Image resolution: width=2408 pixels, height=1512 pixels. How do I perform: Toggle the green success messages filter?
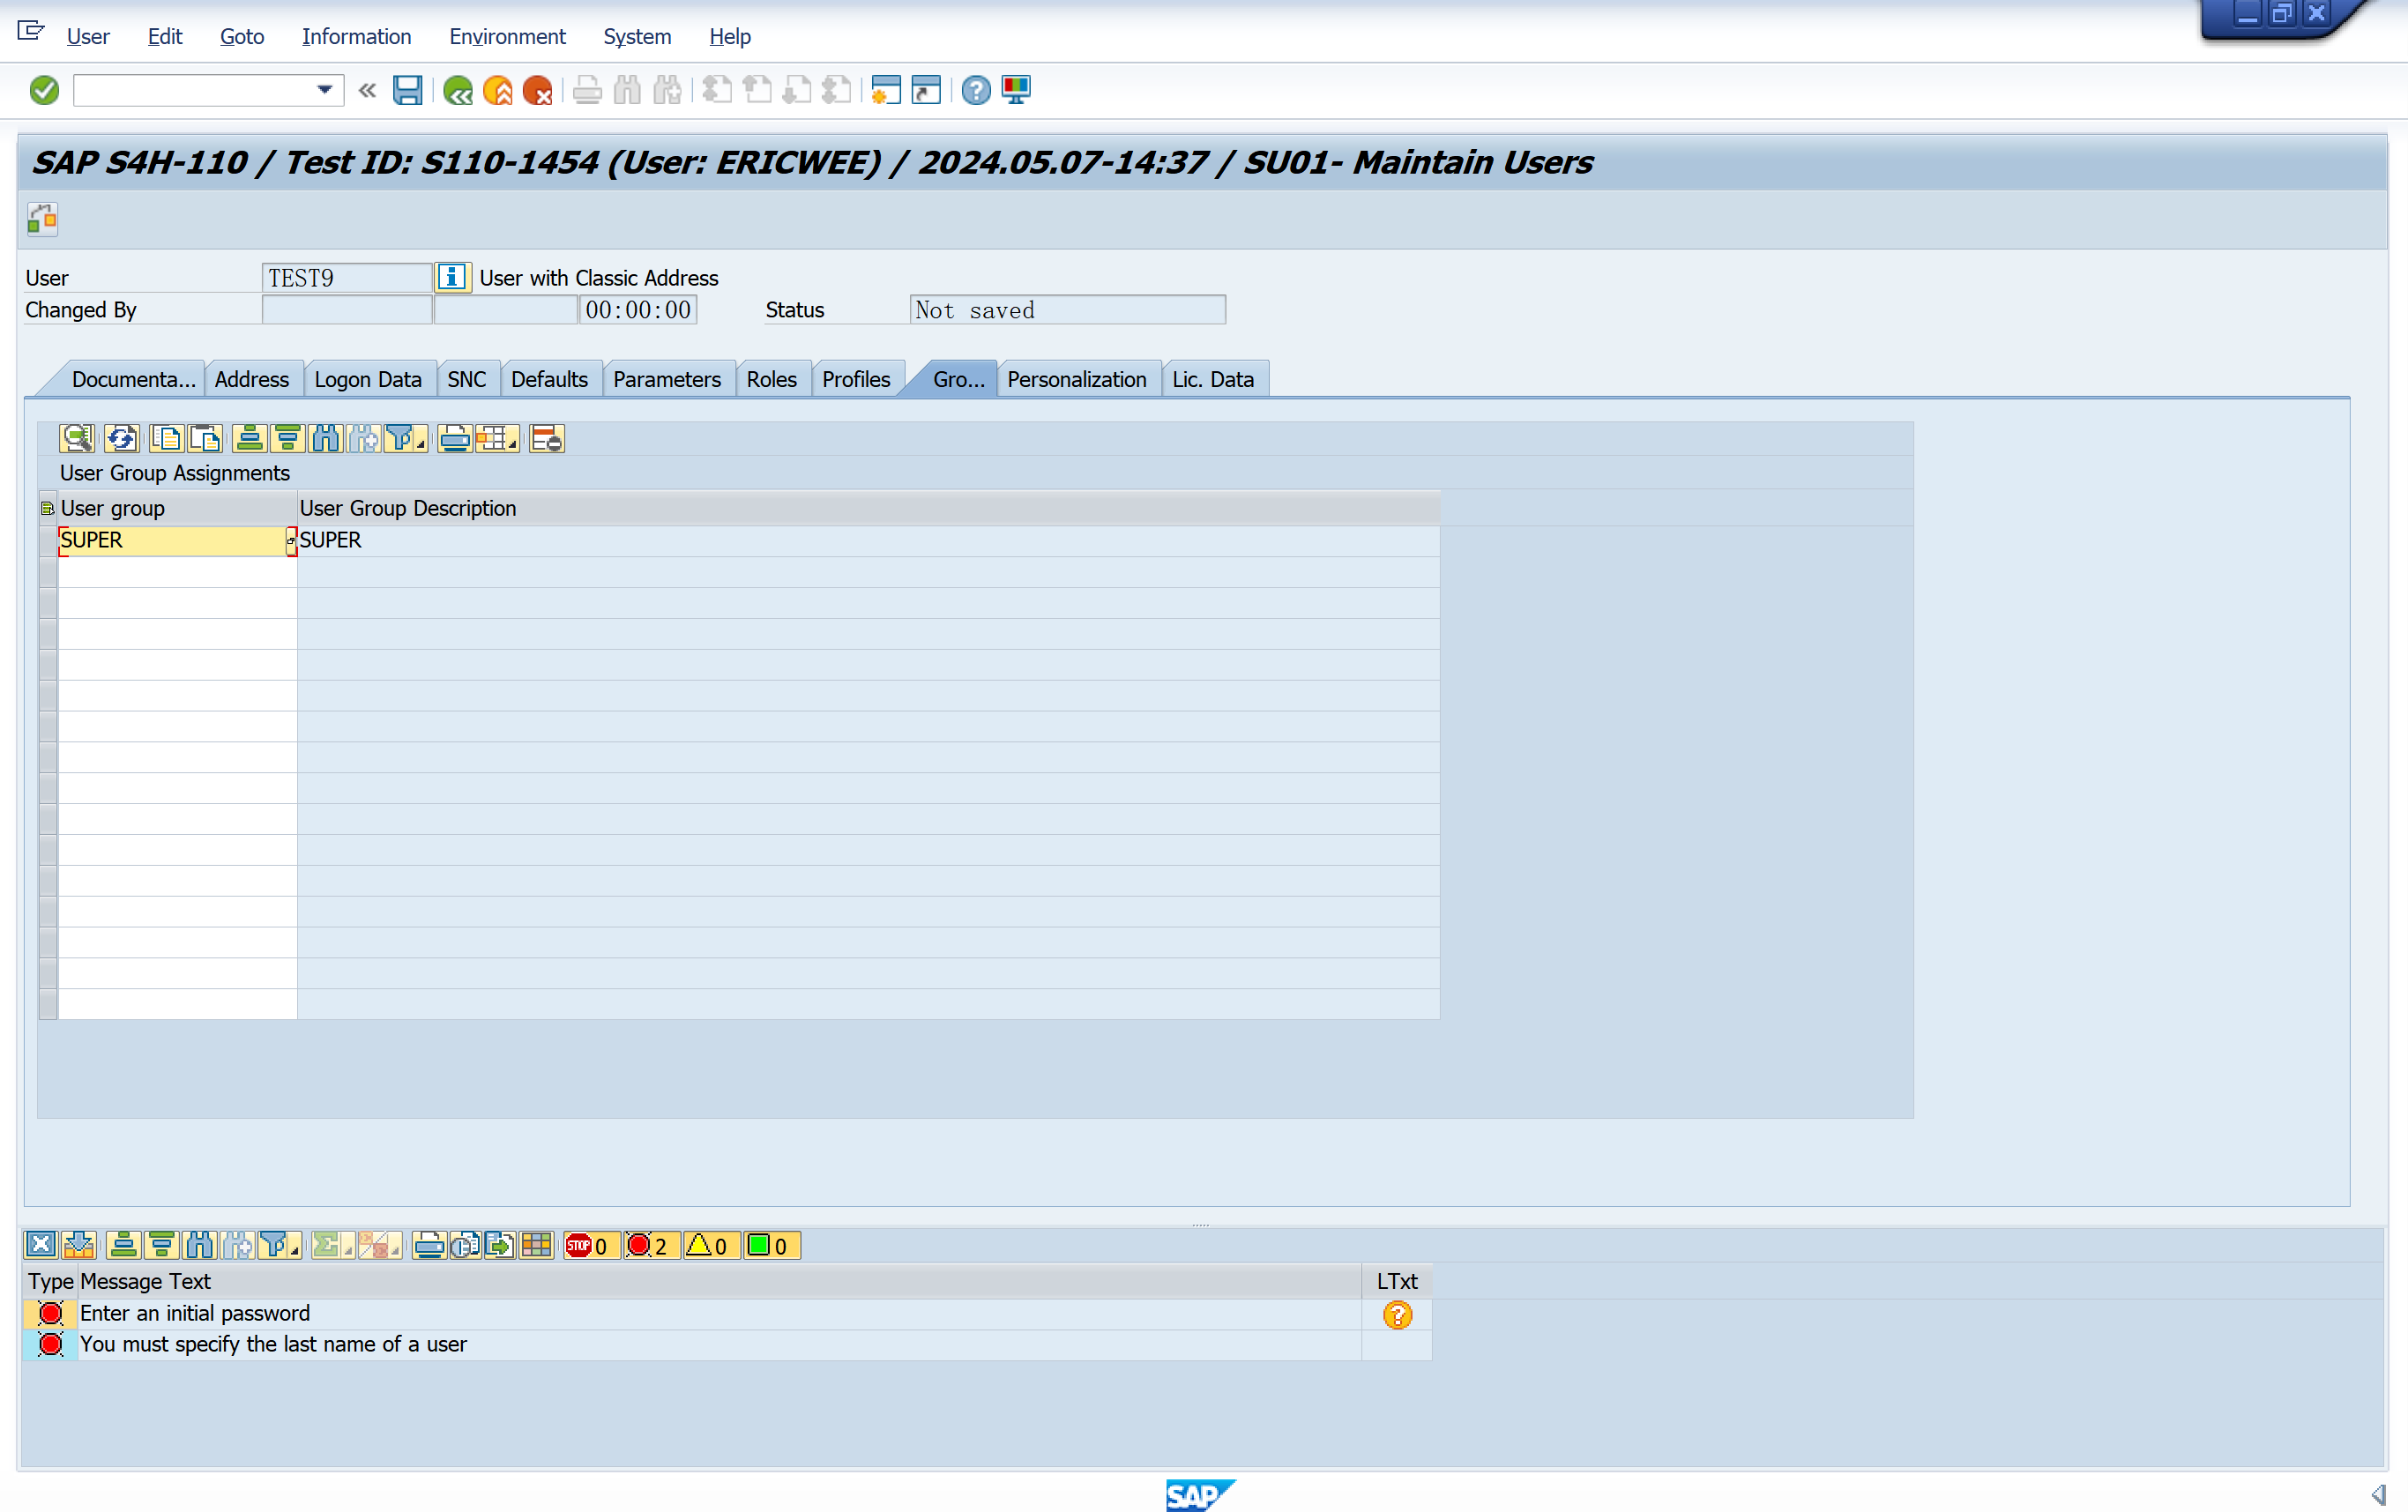769,1245
